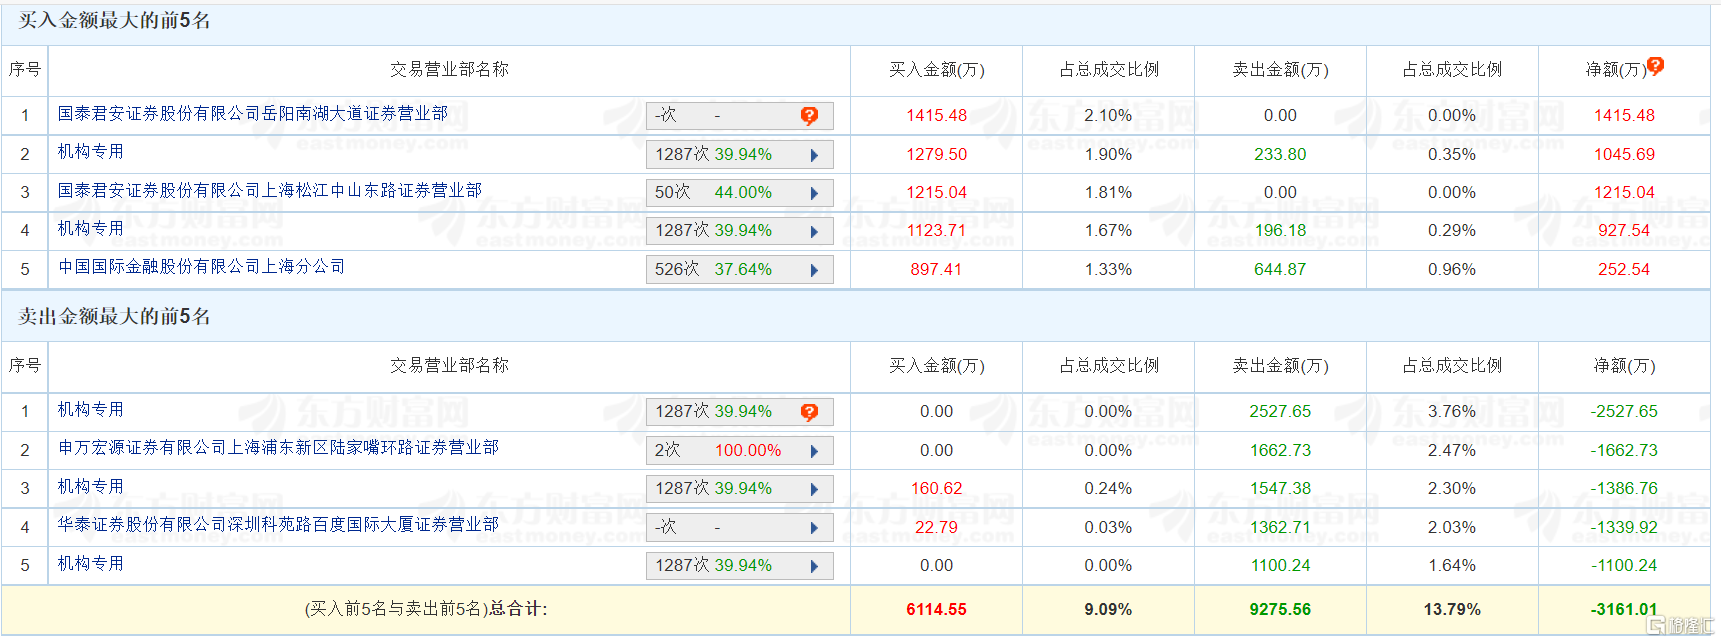
Task: Open 华泰证券股份有限公司深圳科苑路百度国际大厦证券营业部 link
Action: [278, 524]
